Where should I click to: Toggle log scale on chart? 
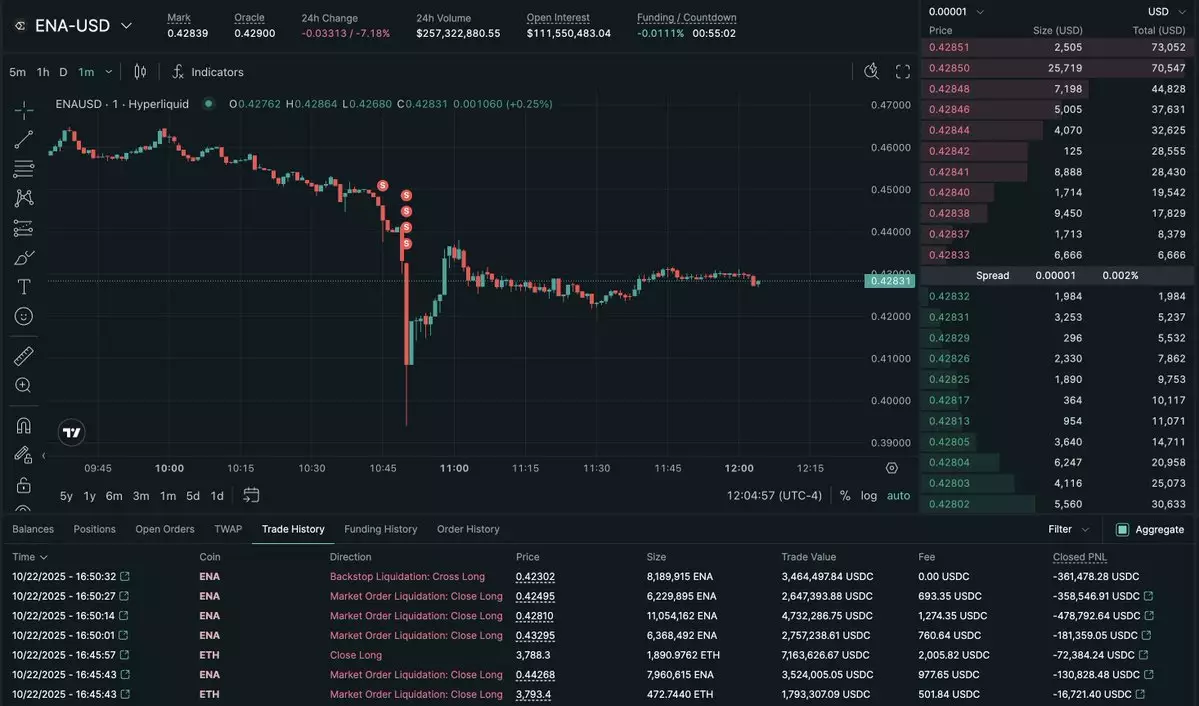869,495
